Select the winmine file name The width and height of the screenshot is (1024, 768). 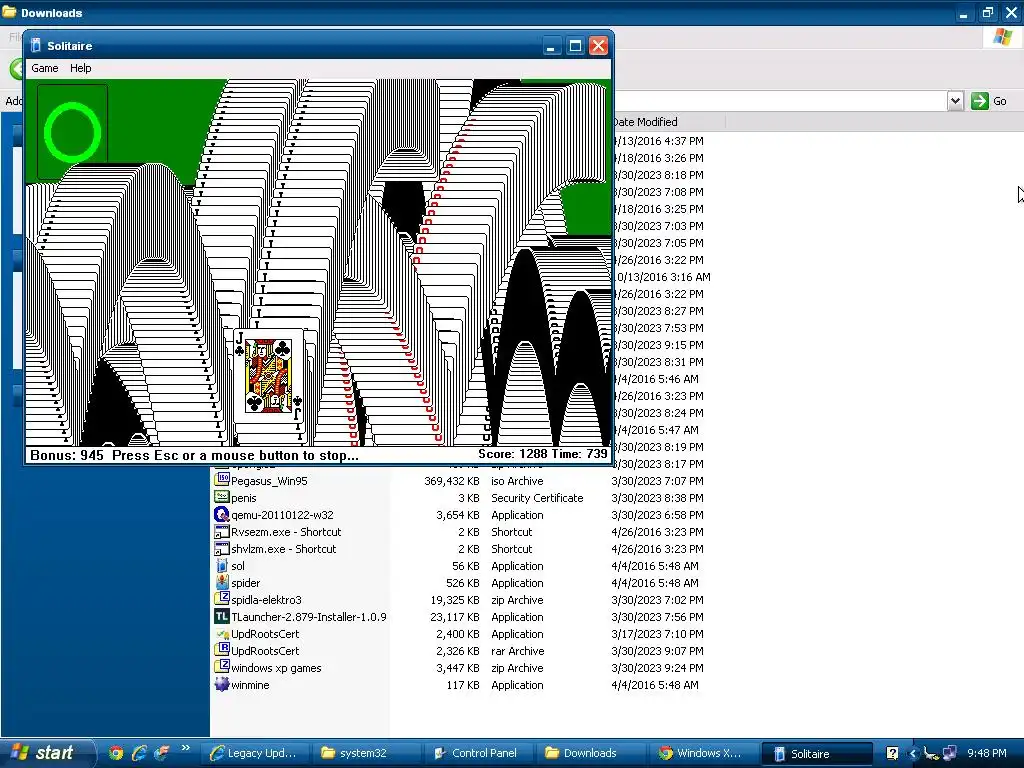[250, 685]
